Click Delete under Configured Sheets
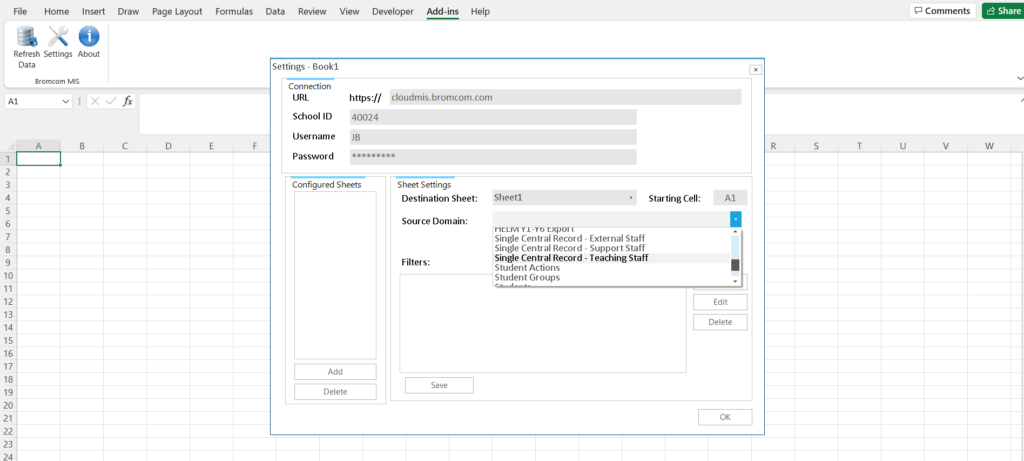 click(335, 392)
